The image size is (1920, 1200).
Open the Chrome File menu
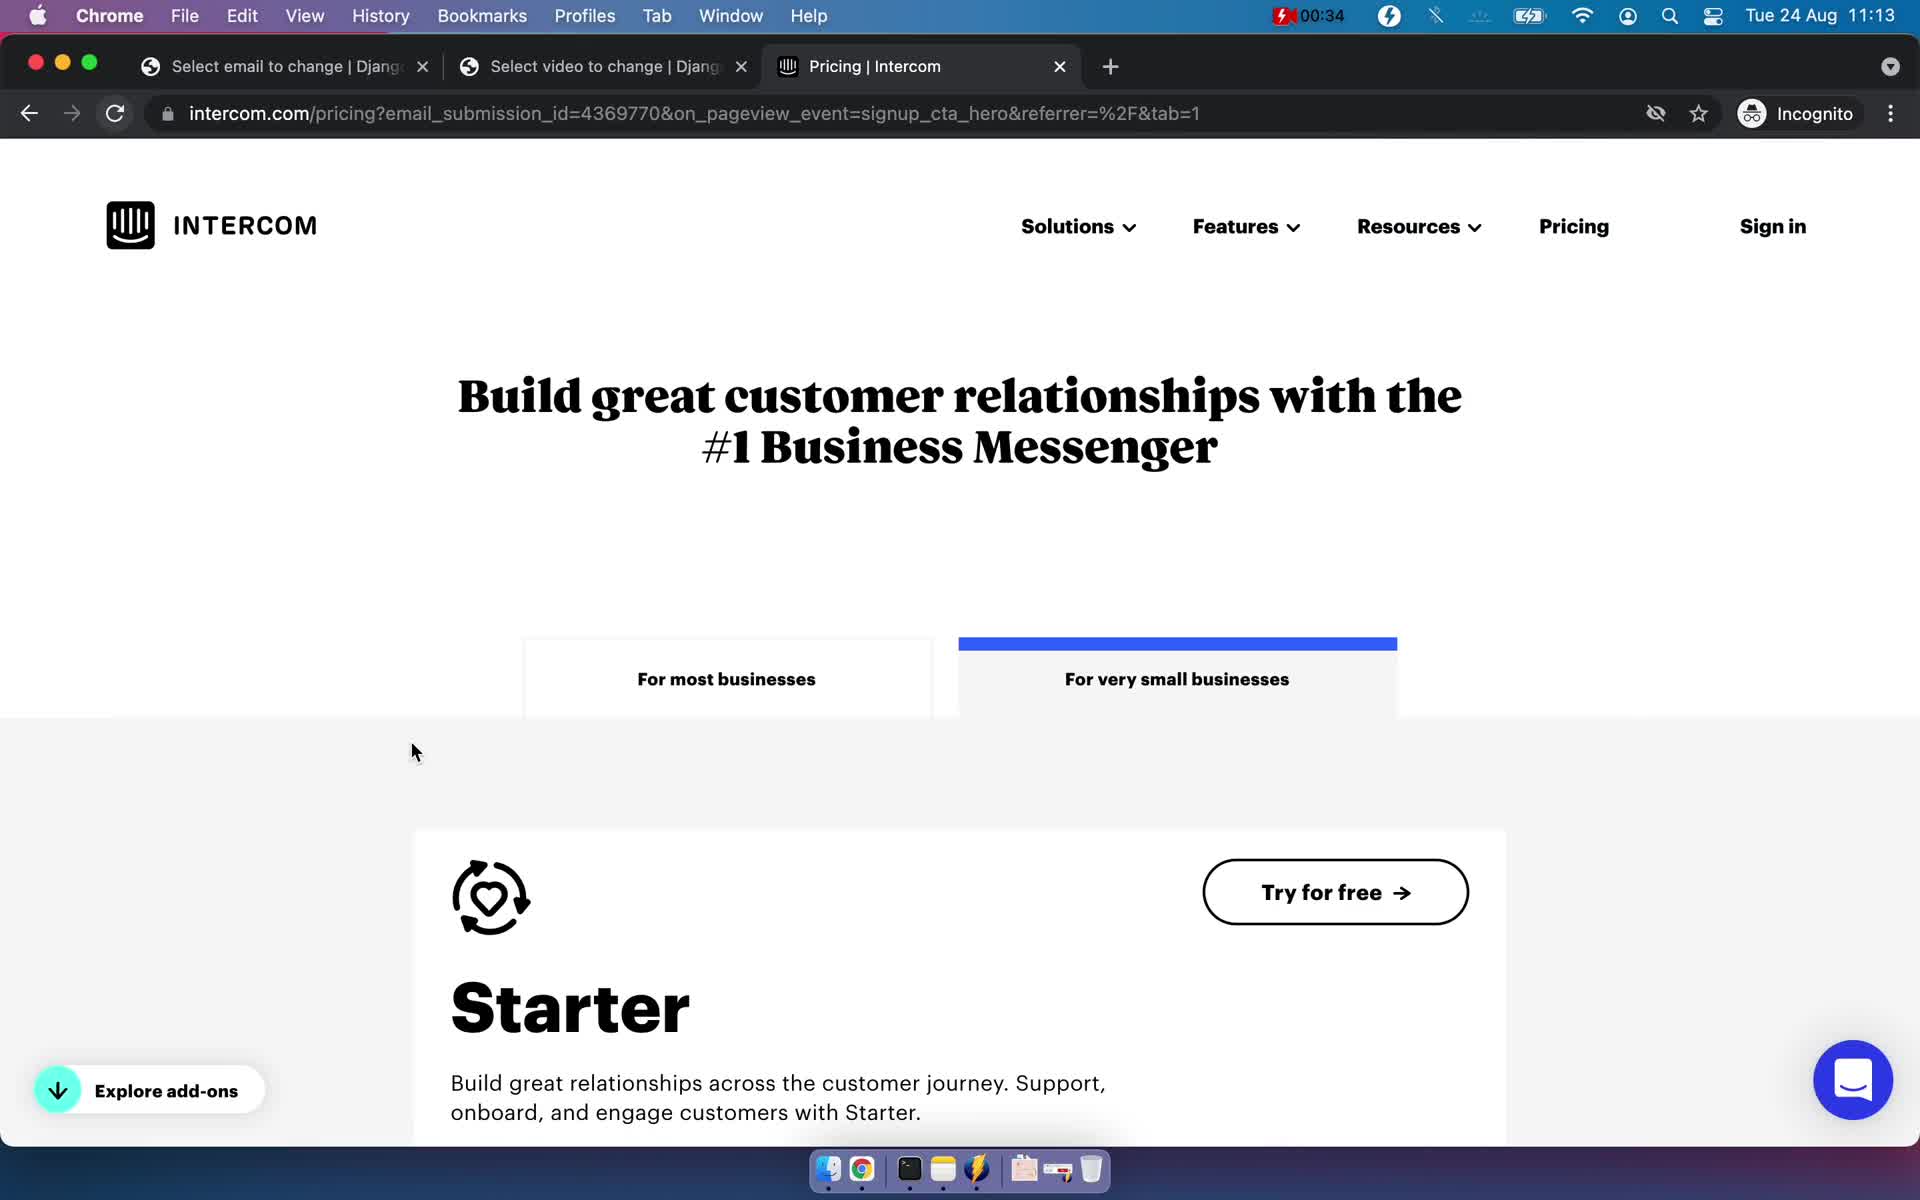(x=184, y=16)
